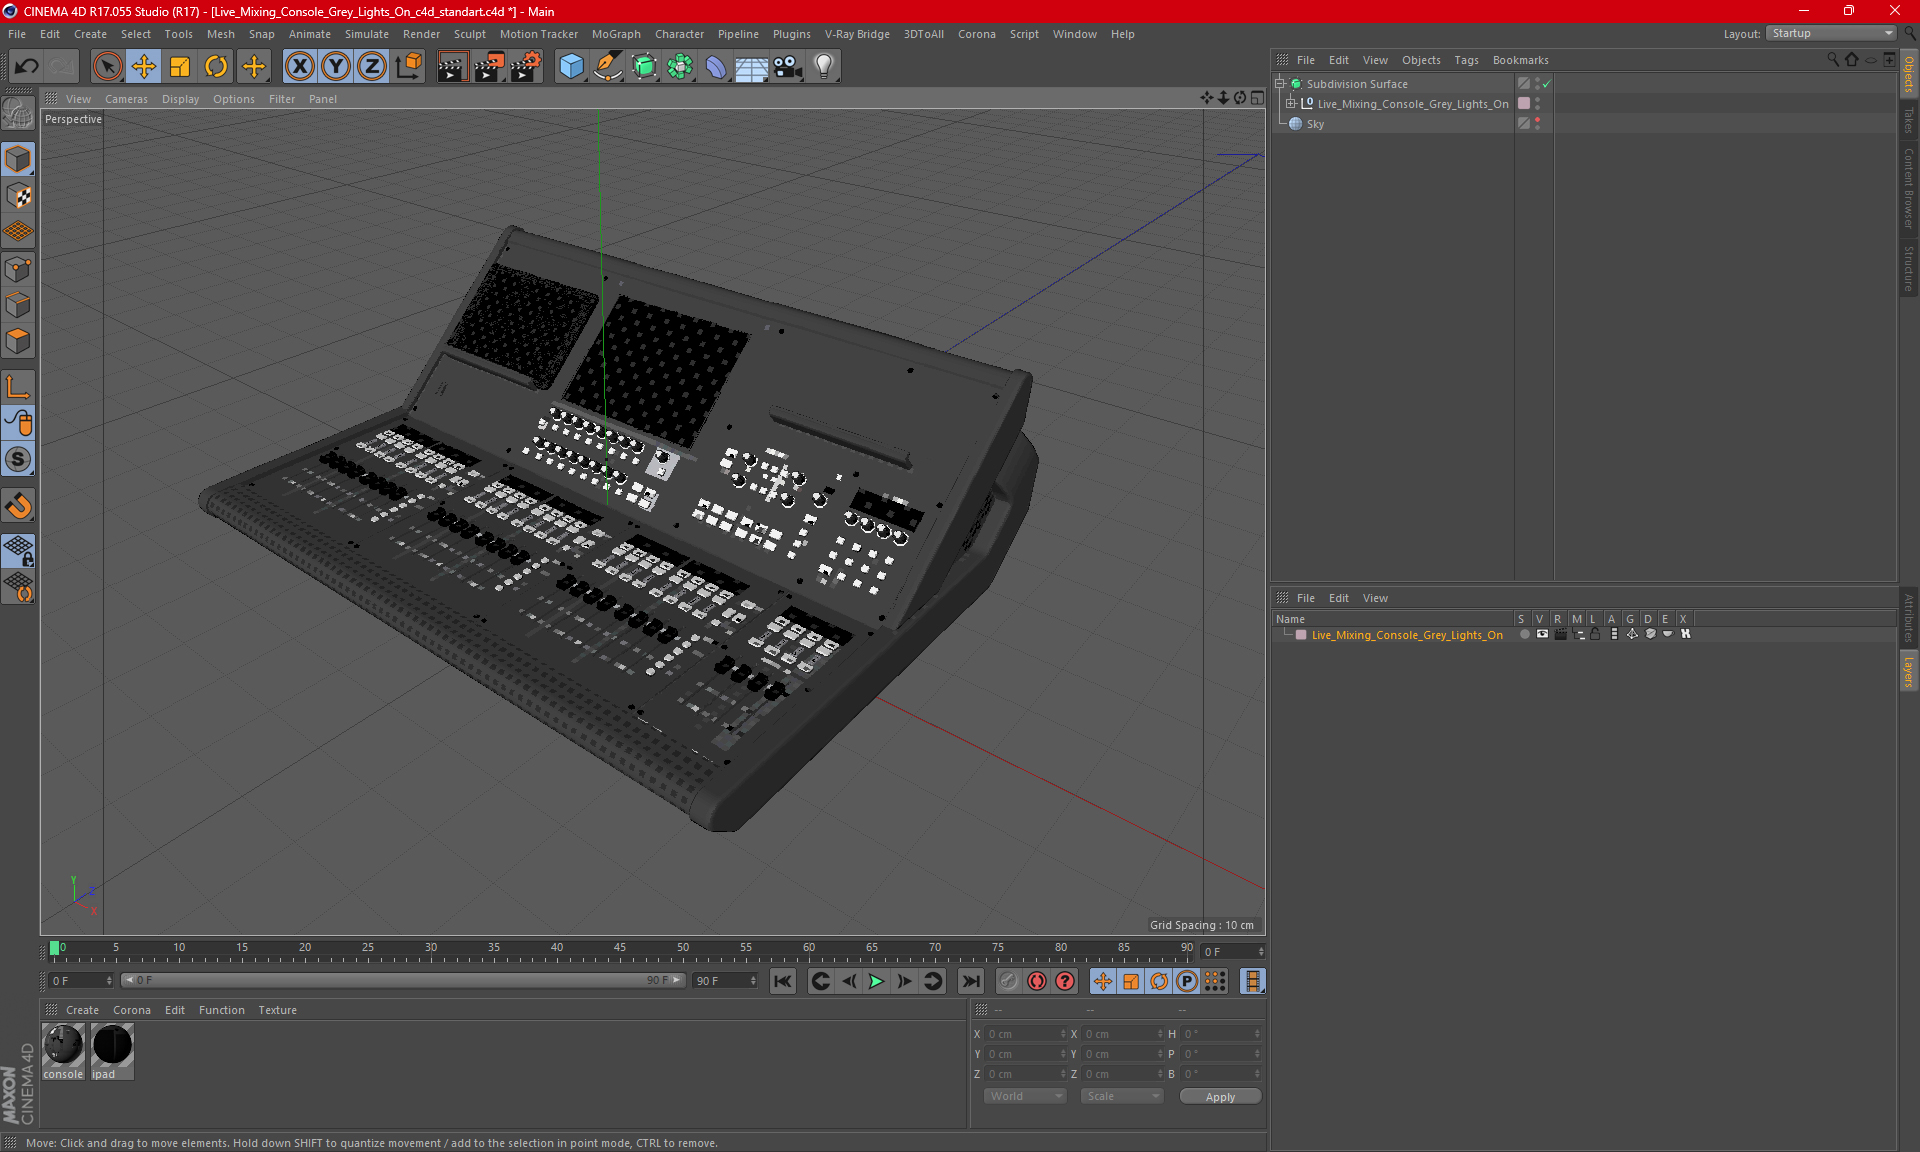Select the Live Selection tool
This screenshot has height=1152, width=1920.
tap(107, 66)
